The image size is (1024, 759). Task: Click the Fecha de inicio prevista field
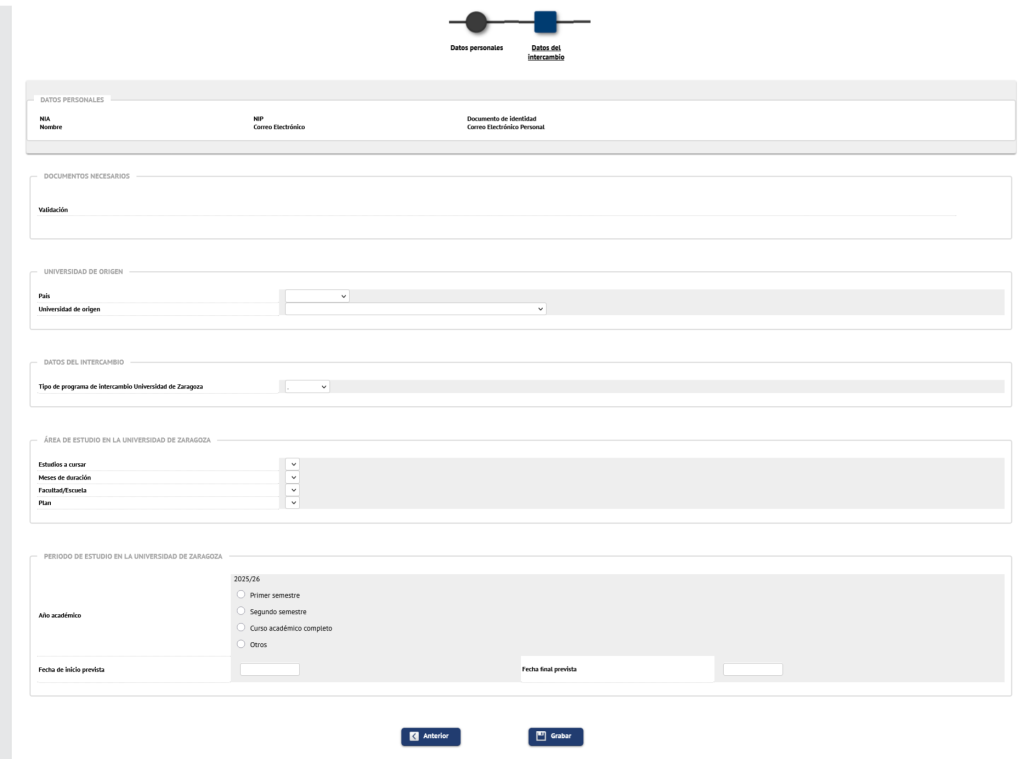point(270,669)
